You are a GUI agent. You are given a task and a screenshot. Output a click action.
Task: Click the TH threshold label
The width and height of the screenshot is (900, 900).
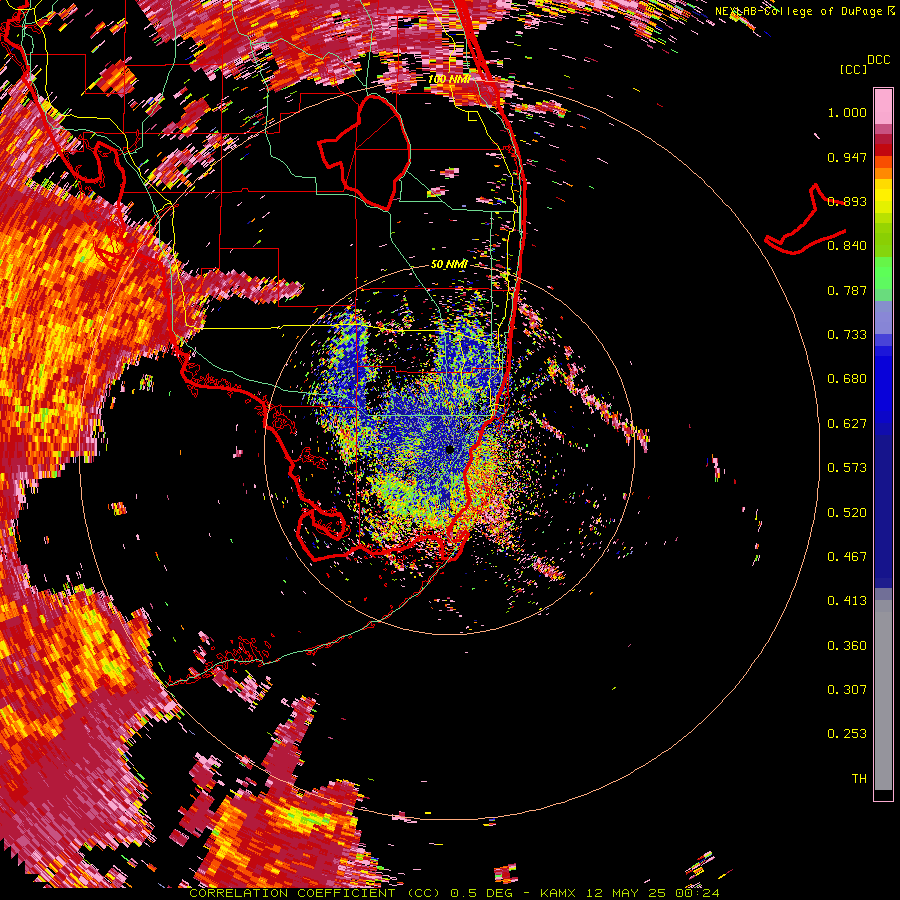859,779
